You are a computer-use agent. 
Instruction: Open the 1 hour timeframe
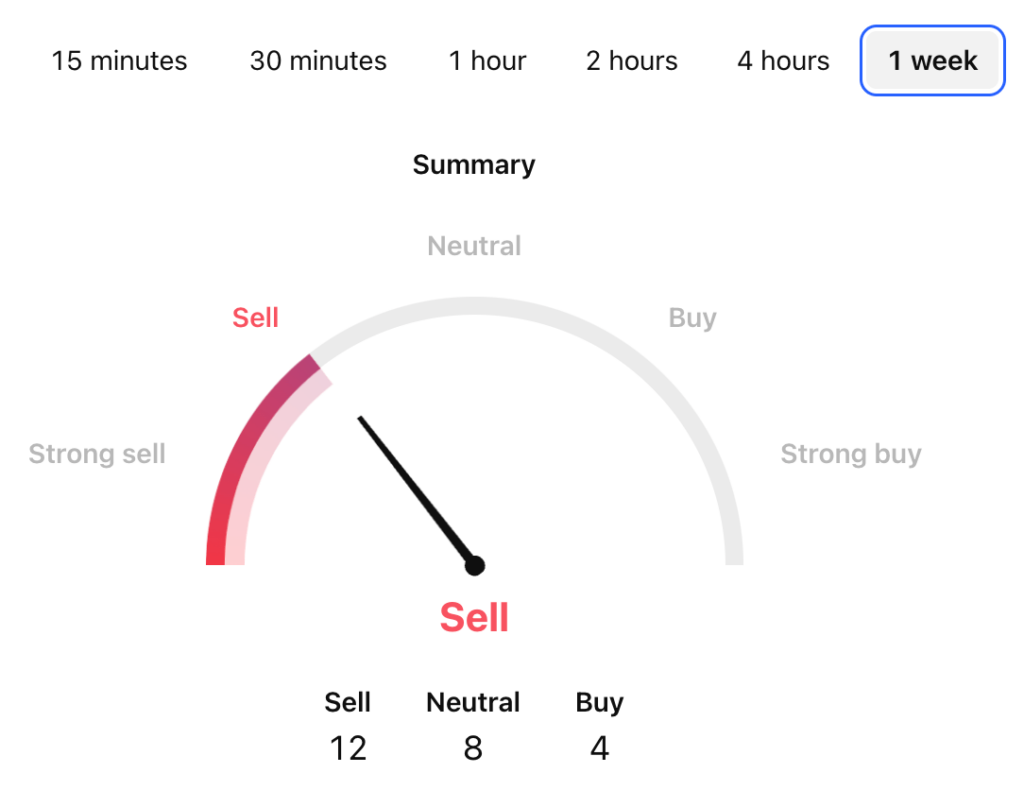pos(487,60)
